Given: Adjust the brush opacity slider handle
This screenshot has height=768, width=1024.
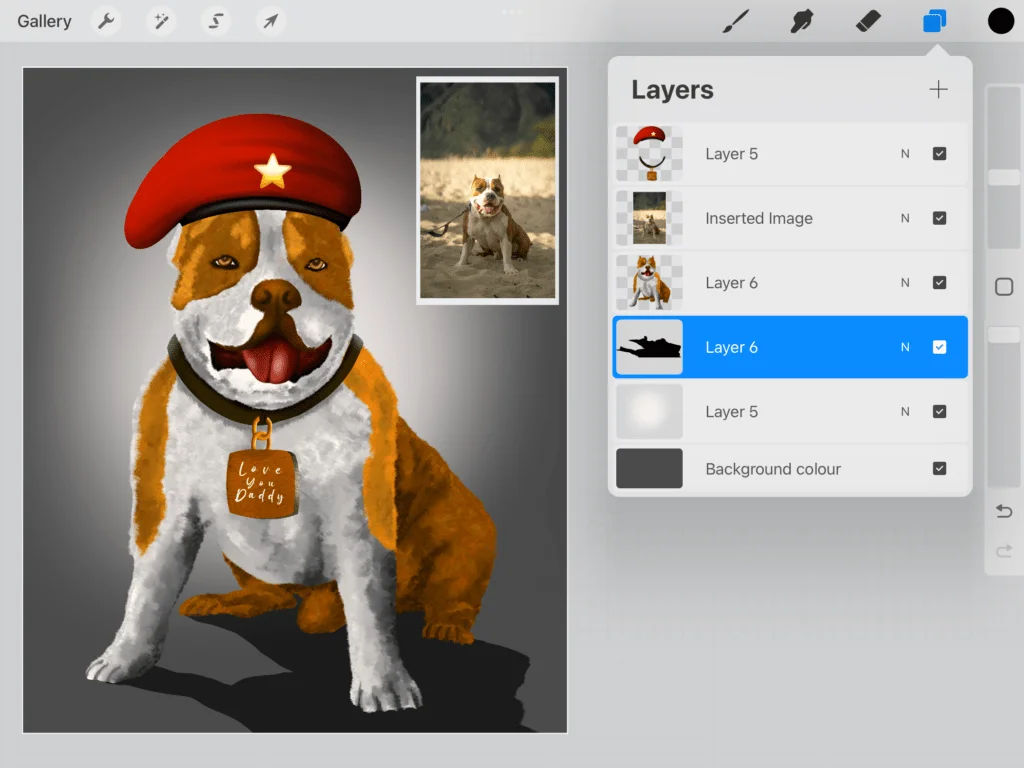Looking at the screenshot, I should 1004,334.
